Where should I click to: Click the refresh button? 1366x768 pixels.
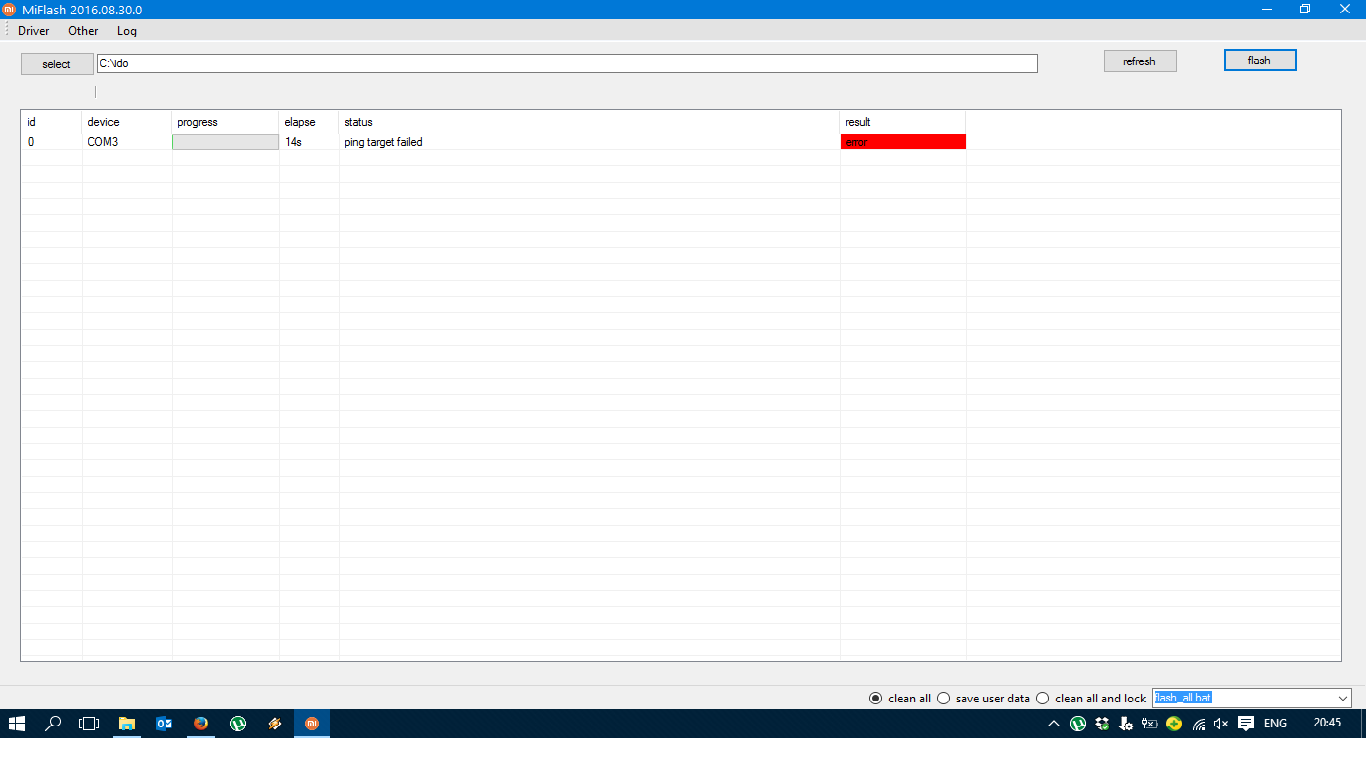point(1140,61)
